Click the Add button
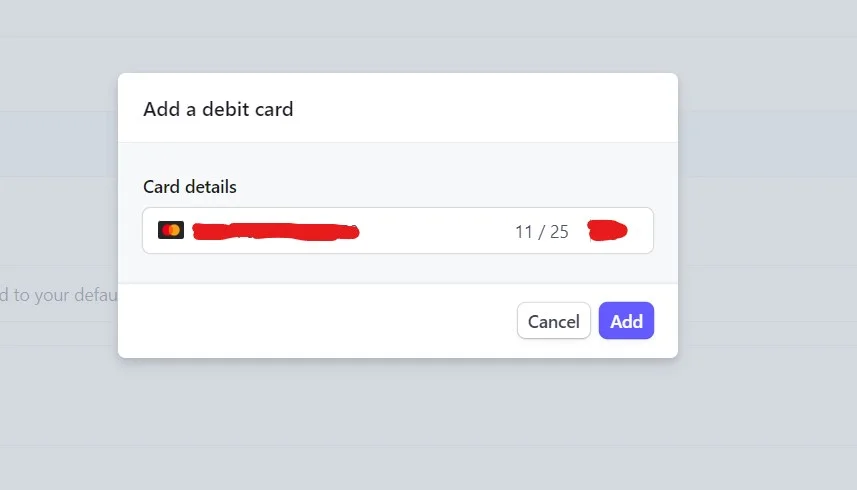 pos(626,321)
